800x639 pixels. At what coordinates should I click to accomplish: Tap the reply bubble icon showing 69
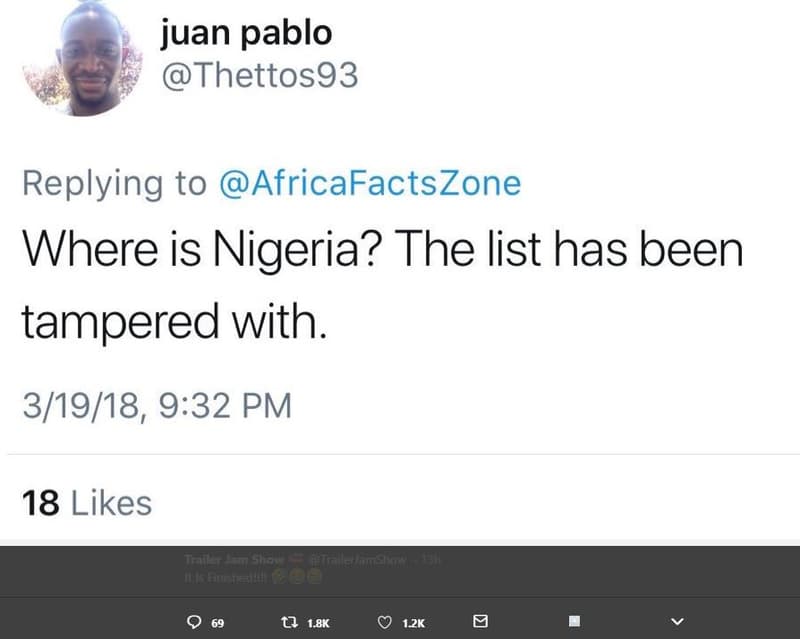pos(196,622)
